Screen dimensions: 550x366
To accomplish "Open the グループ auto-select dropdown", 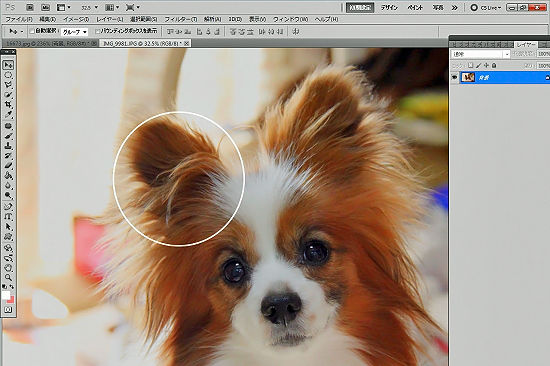I will (74, 32).
